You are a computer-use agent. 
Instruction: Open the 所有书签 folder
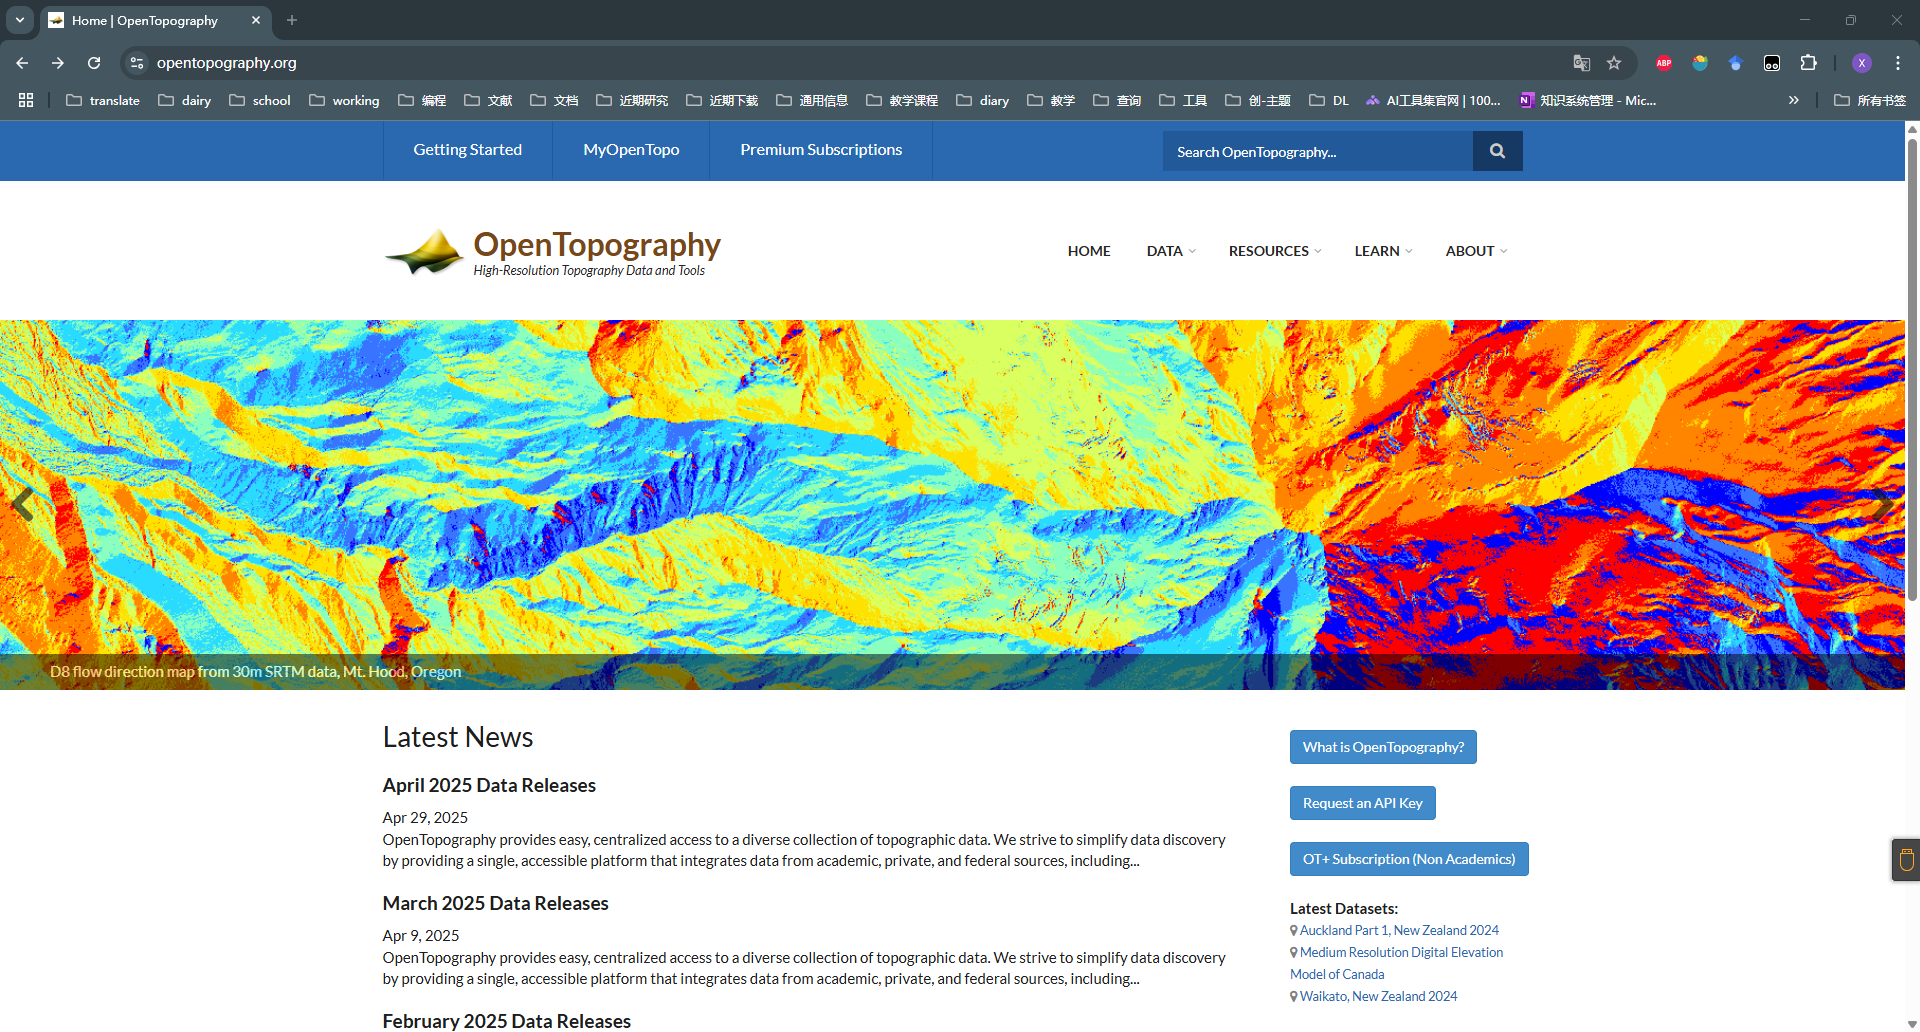tap(1870, 100)
